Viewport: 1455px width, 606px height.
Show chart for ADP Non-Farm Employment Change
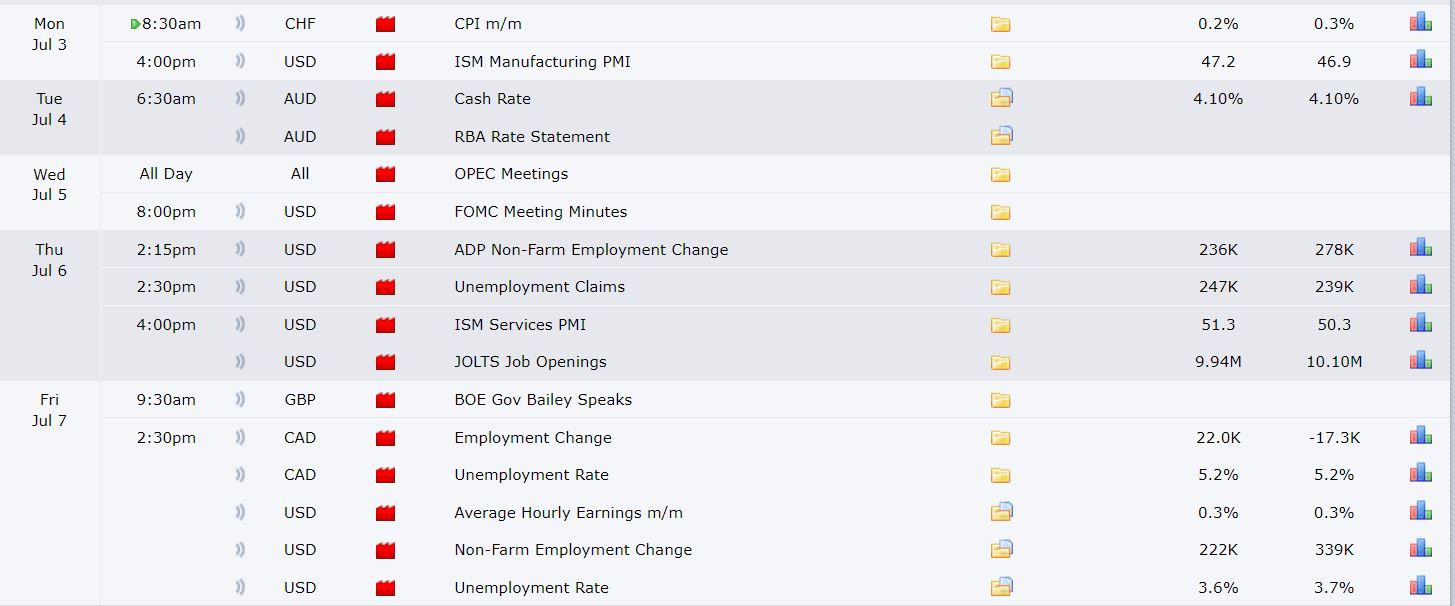coord(1420,248)
